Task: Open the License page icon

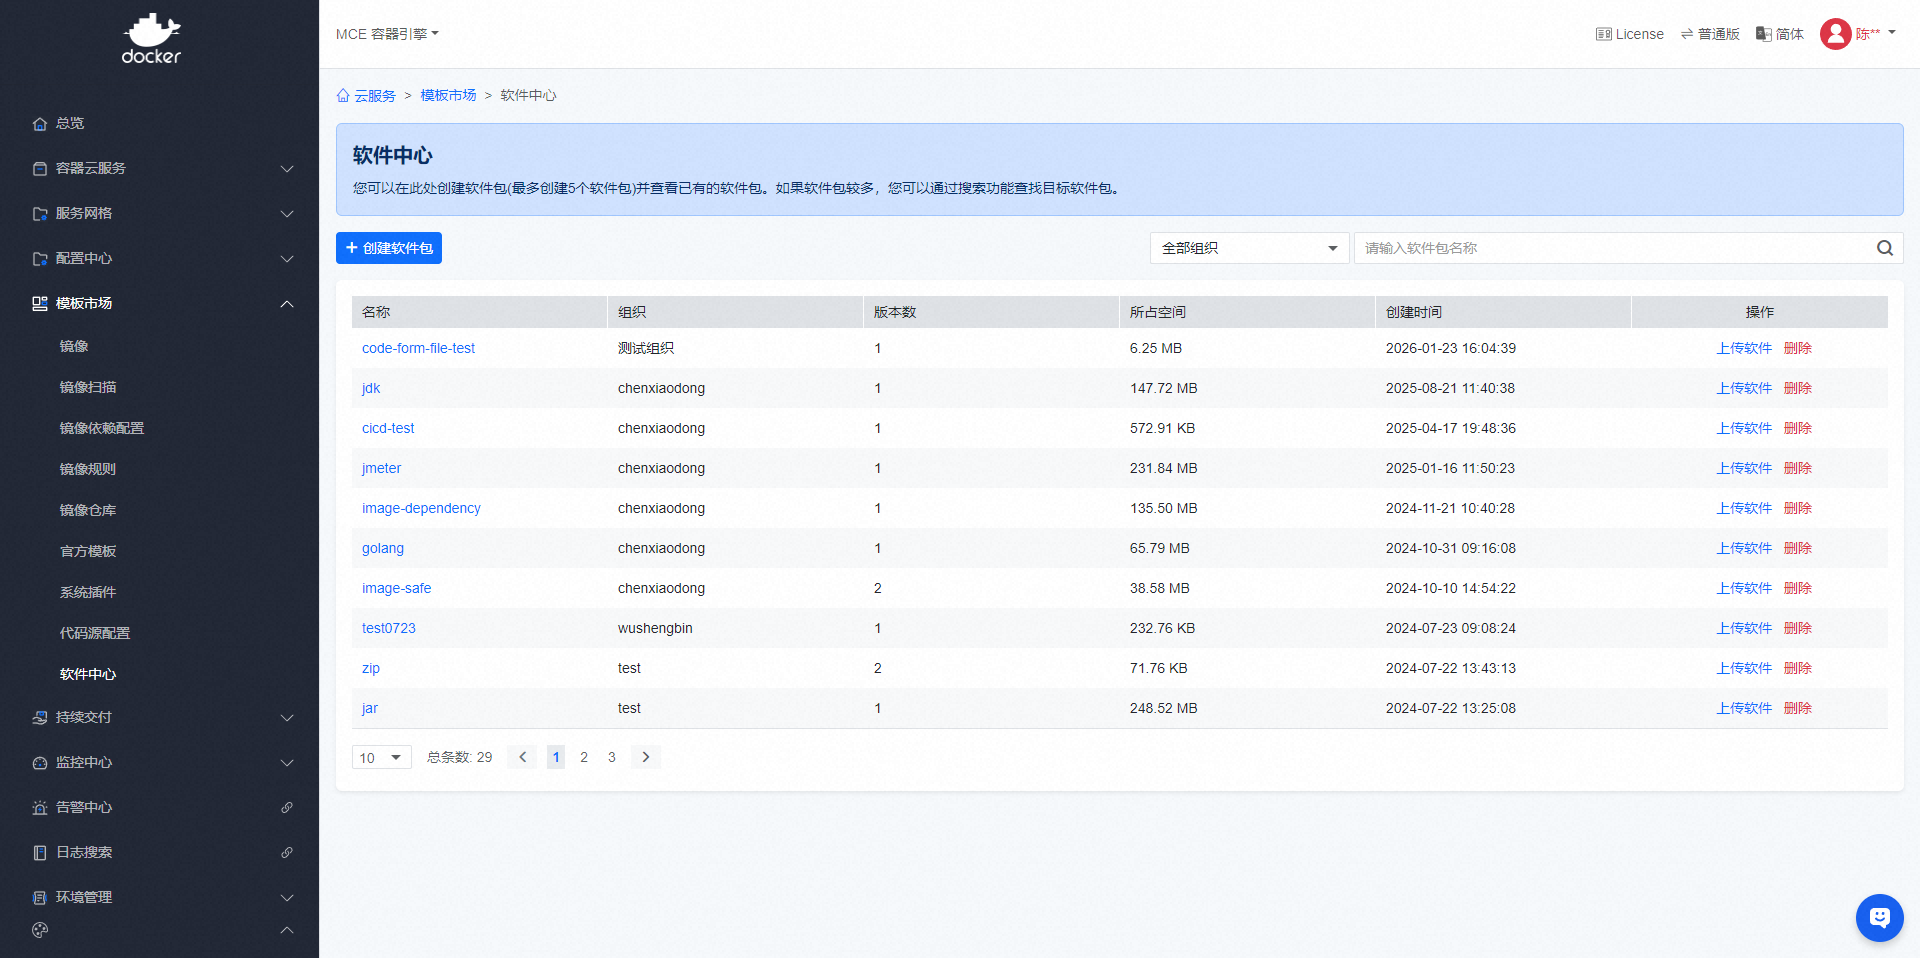Action: pyautogui.click(x=1603, y=34)
